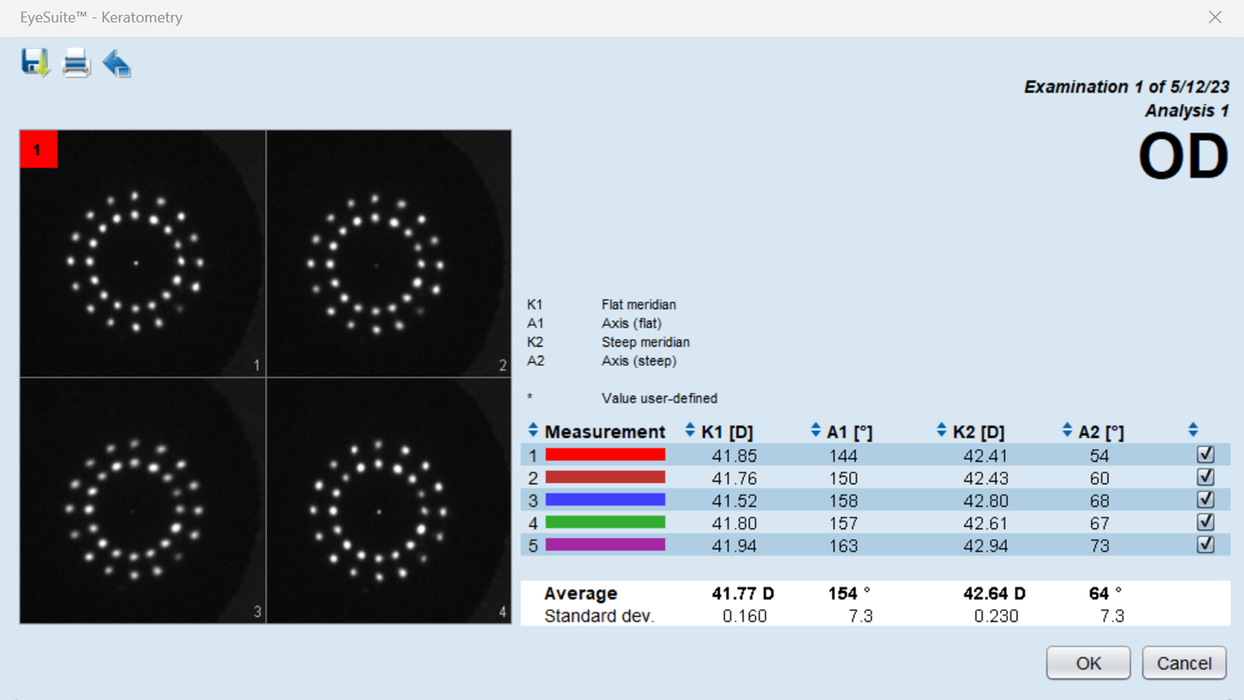Open keratometry image number 2

click(x=389, y=253)
